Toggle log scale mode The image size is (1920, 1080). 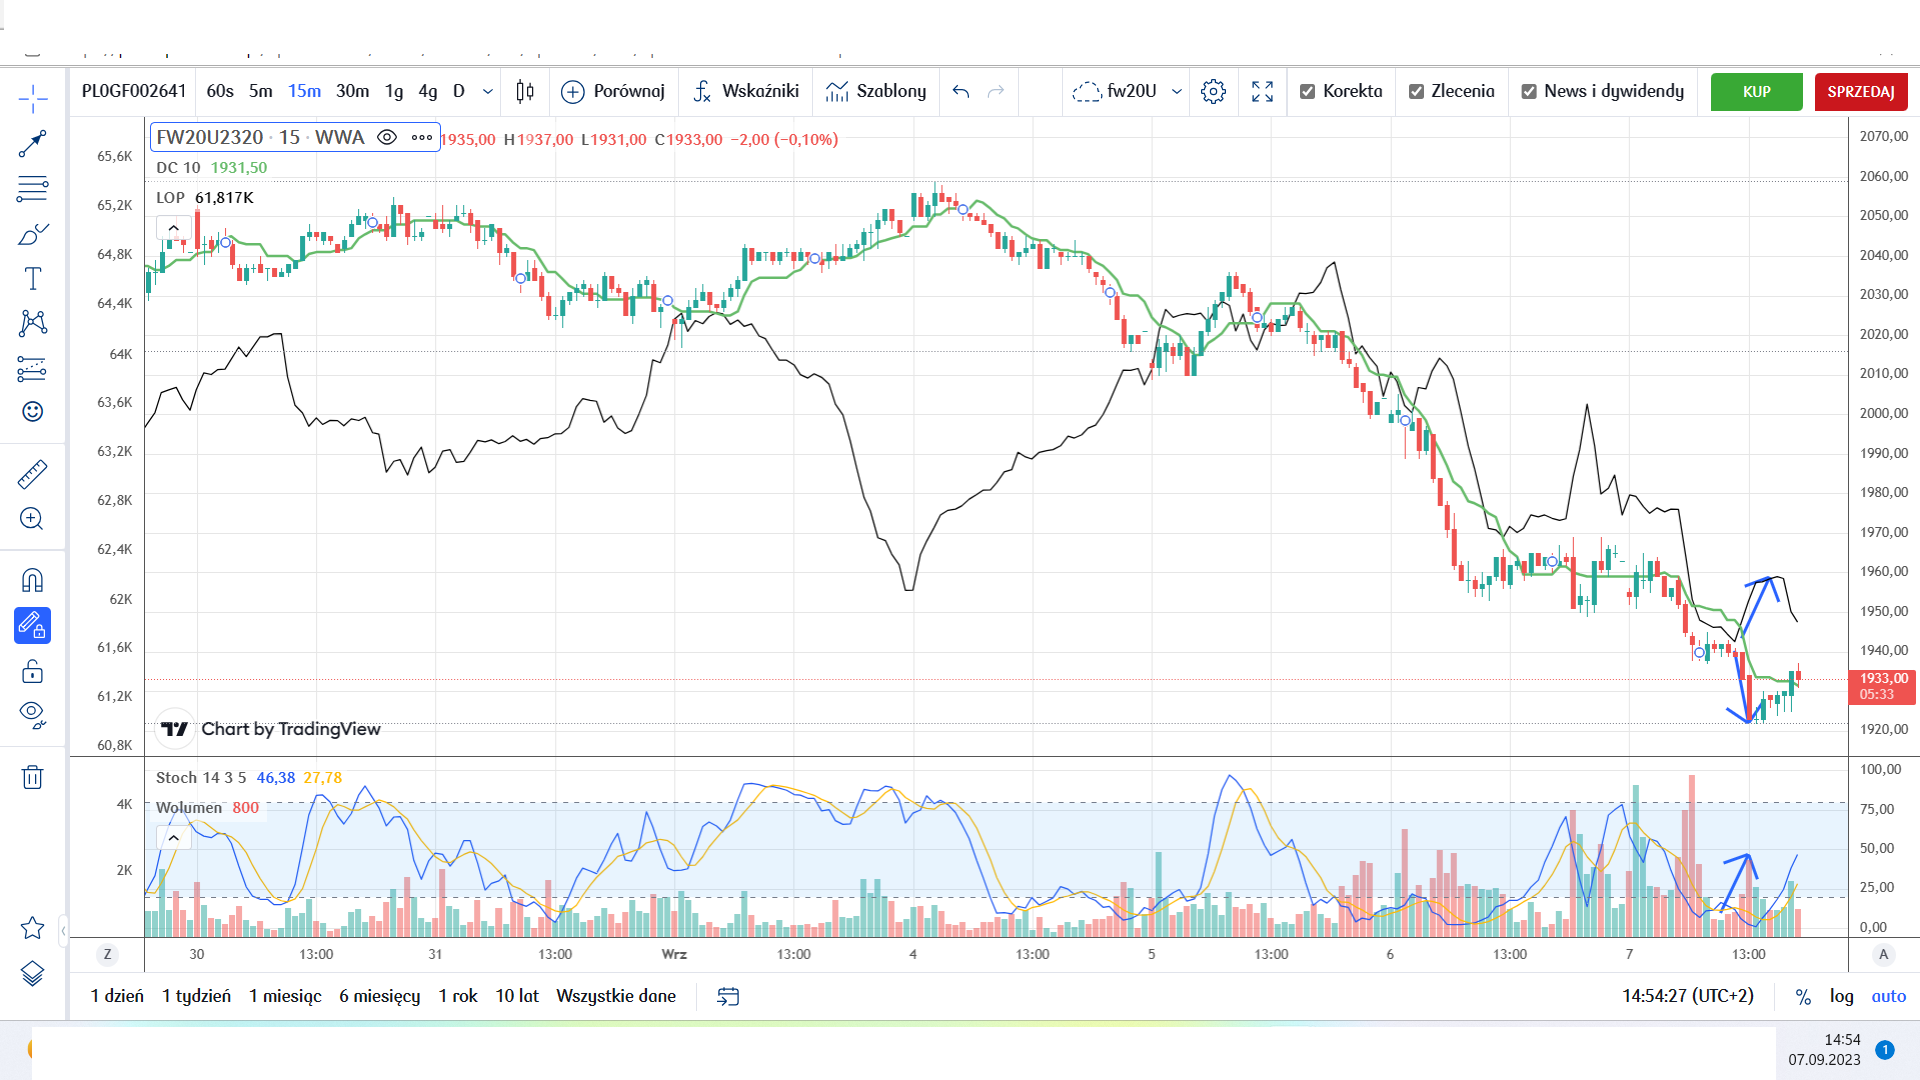pyautogui.click(x=1841, y=996)
